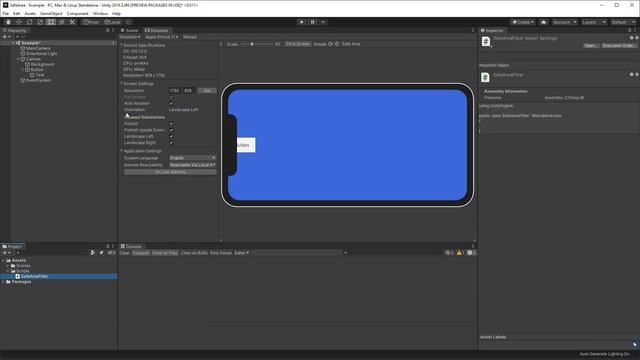The height and width of the screenshot is (360, 640).
Task: Open the File menu
Action: pos(6,13)
